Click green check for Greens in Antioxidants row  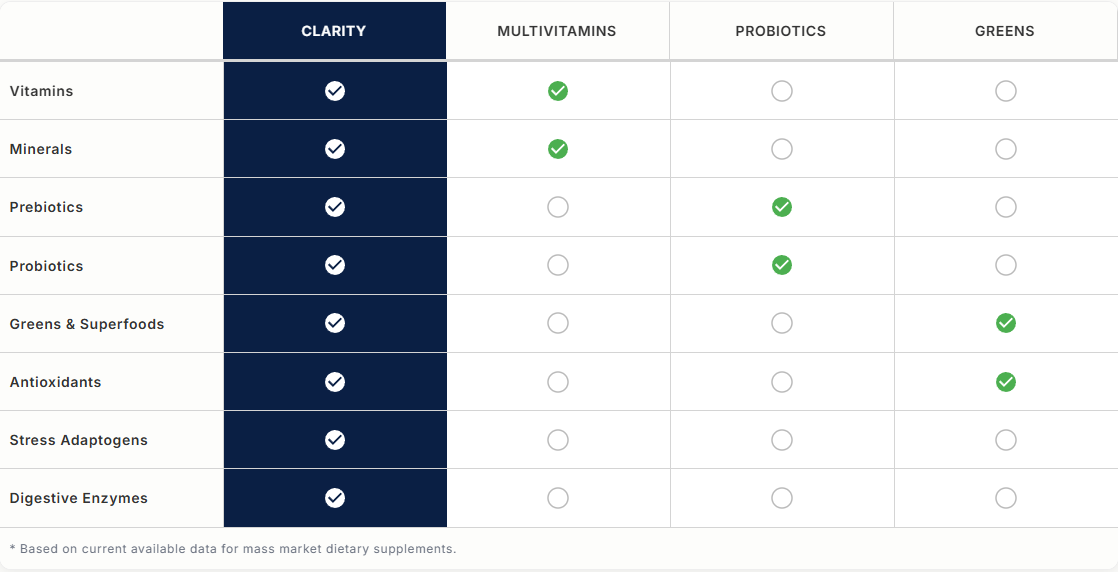pos(1005,382)
